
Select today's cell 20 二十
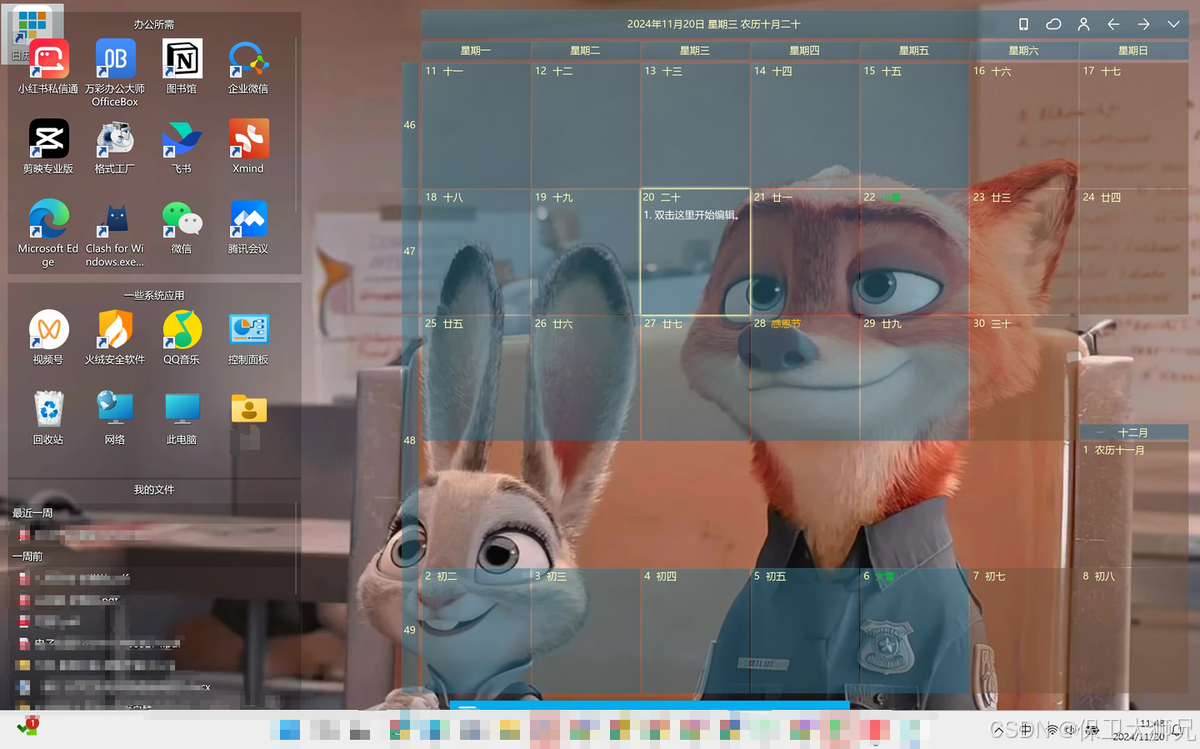[x=695, y=252]
